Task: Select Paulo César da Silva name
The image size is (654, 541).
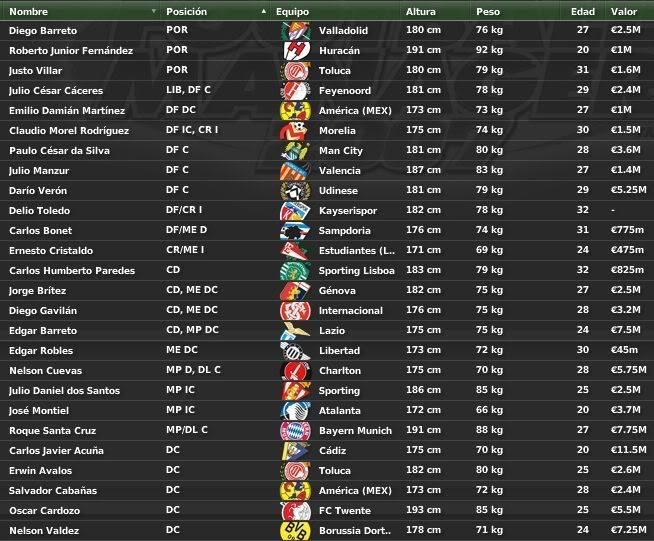Action: click(x=59, y=151)
